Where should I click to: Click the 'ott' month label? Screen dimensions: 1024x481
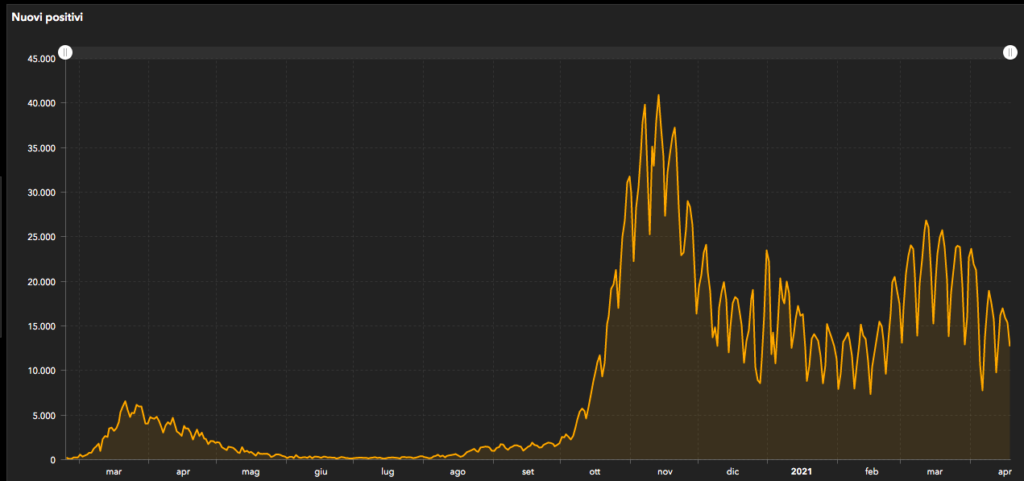pyautogui.click(x=594, y=471)
